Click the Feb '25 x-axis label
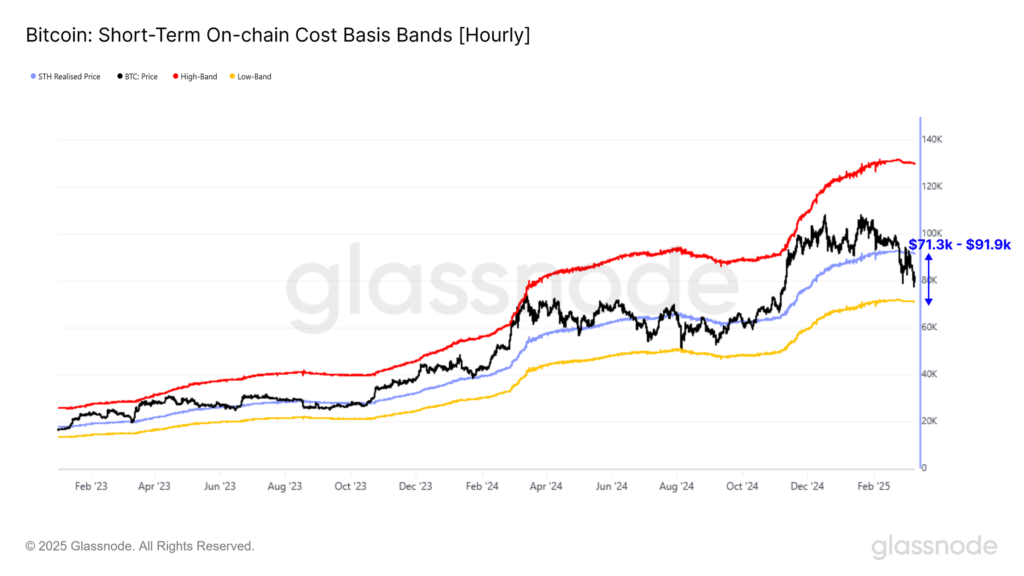 874,487
